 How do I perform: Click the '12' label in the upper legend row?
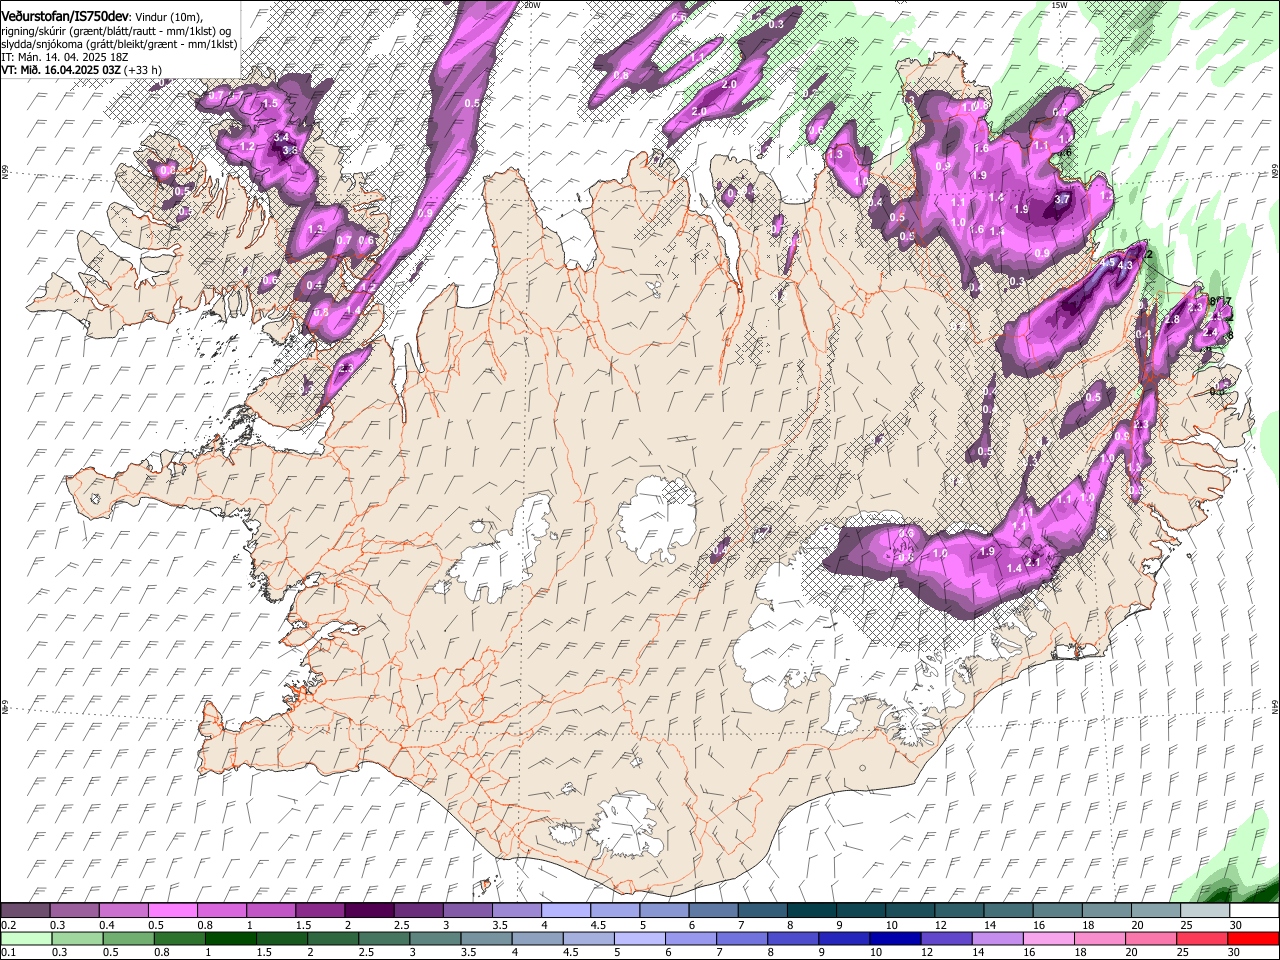click(x=941, y=925)
